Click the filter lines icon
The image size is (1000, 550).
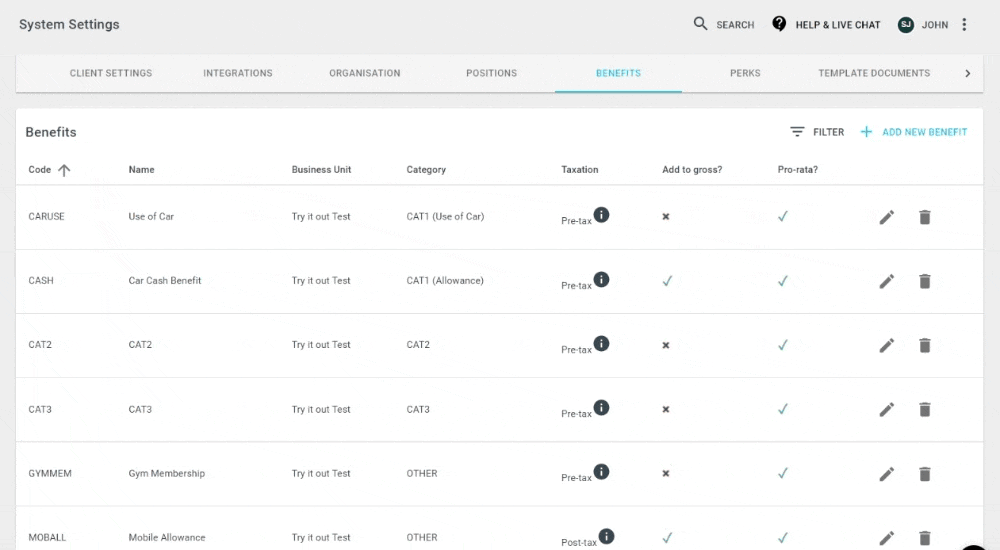[x=797, y=131]
